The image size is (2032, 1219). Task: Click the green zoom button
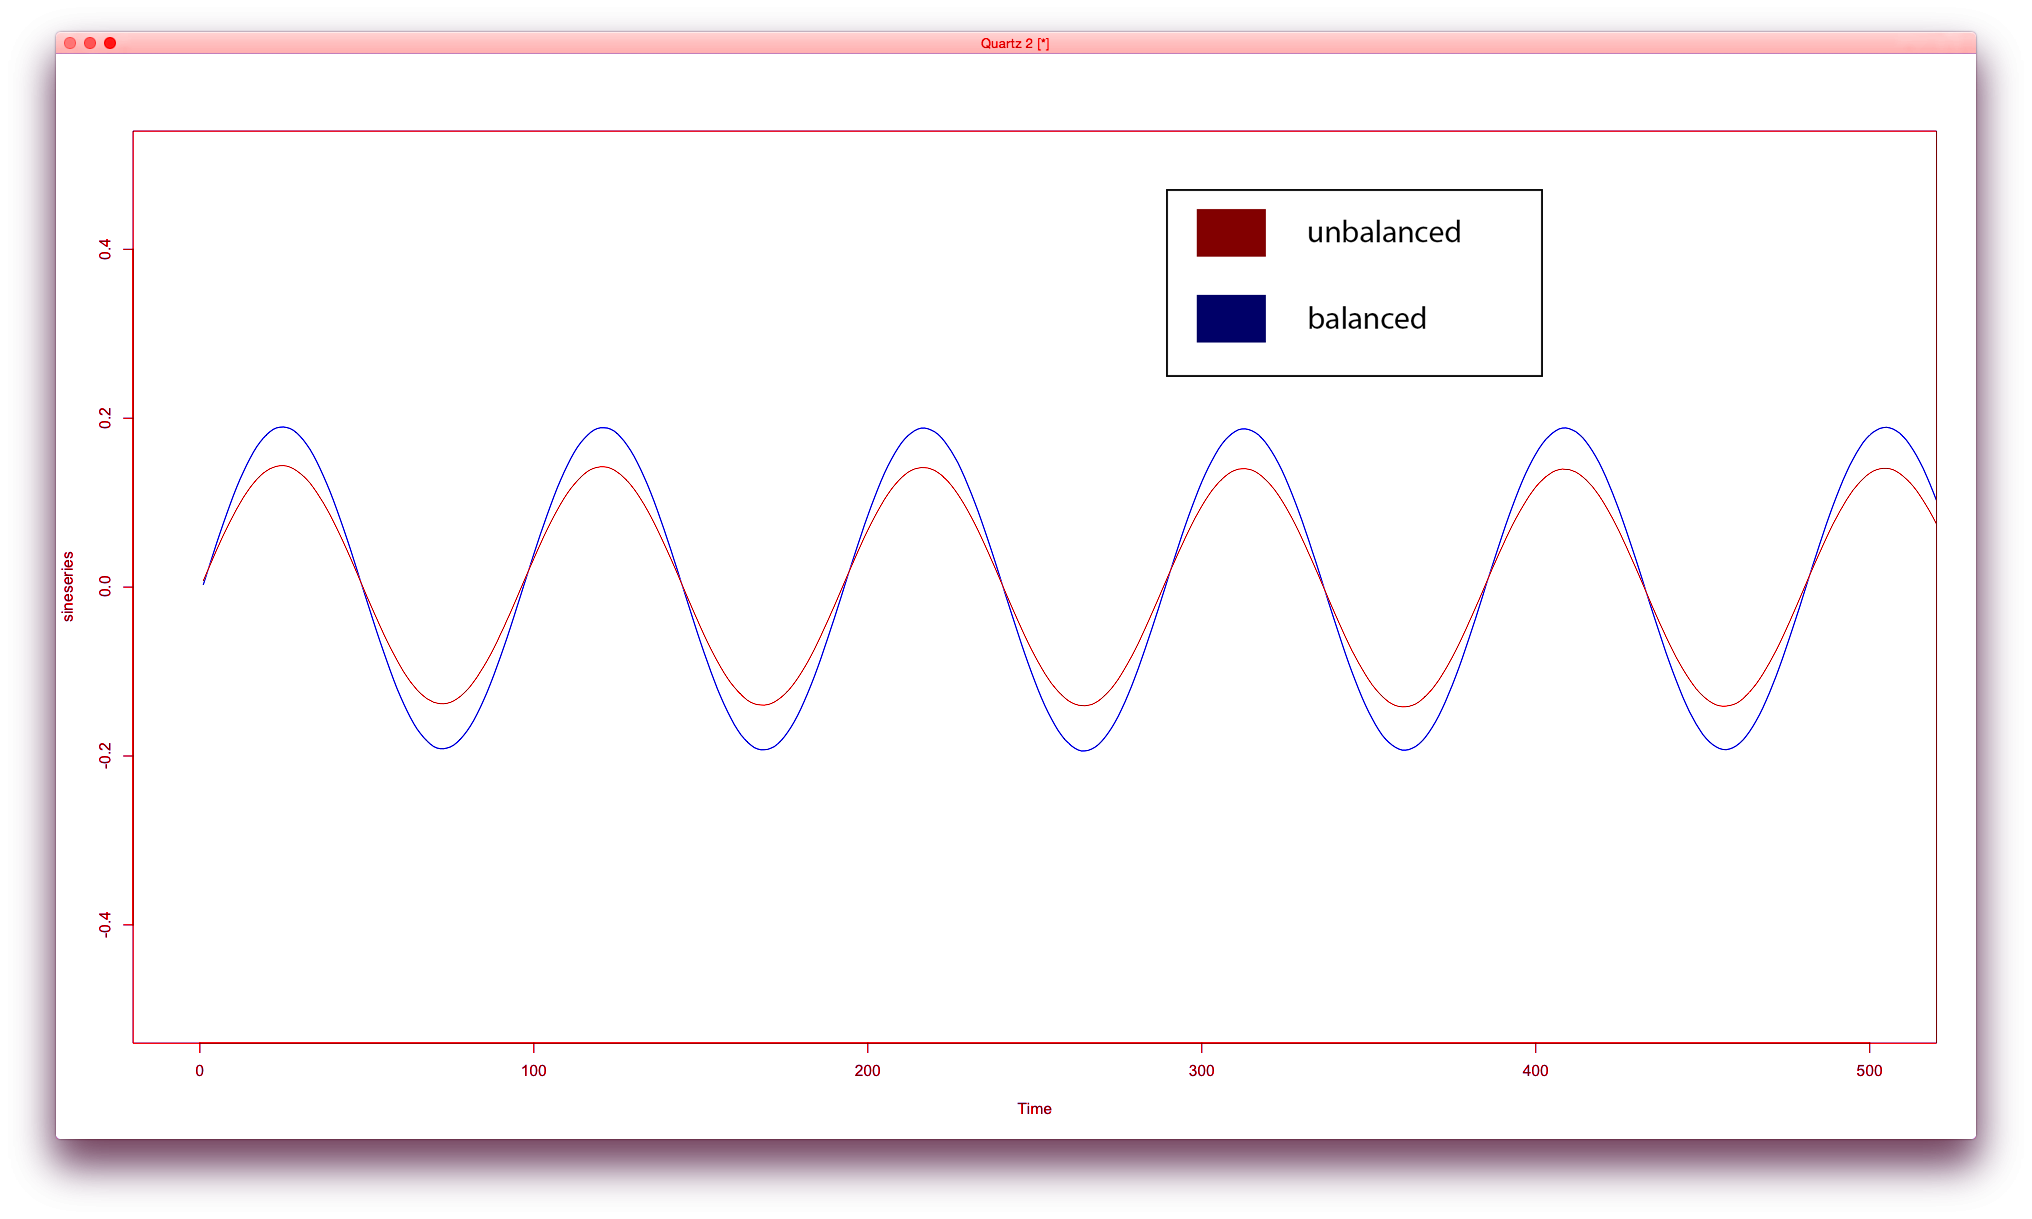[110, 43]
